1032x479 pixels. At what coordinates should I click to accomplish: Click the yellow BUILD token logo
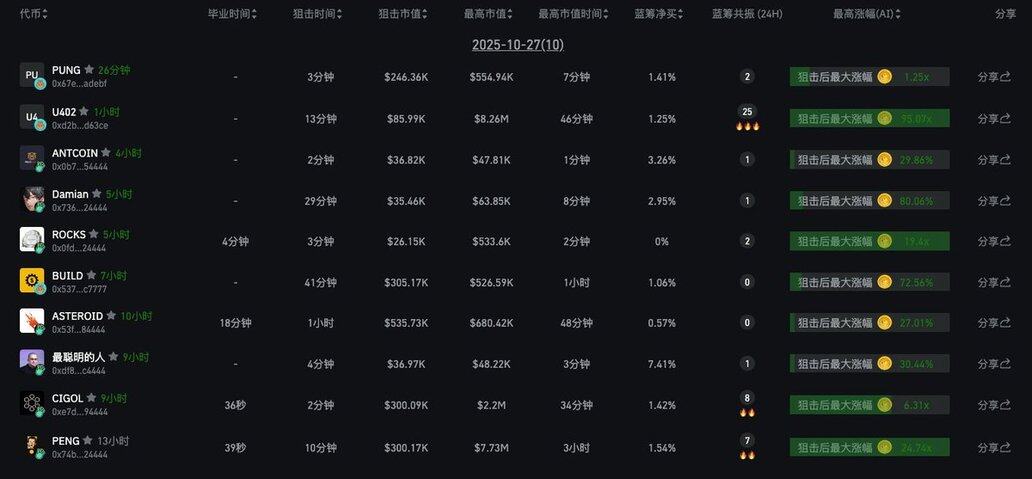click(32, 281)
